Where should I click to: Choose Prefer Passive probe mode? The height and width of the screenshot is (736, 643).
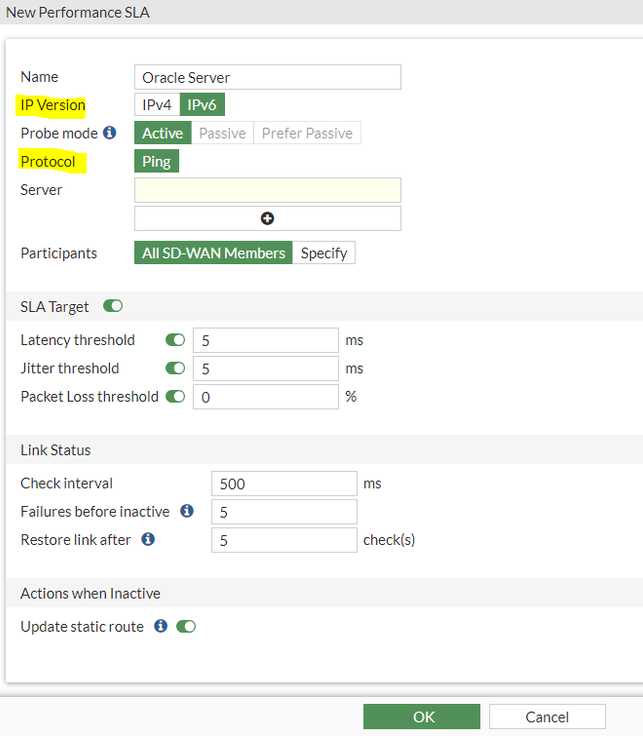coord(307,133)
